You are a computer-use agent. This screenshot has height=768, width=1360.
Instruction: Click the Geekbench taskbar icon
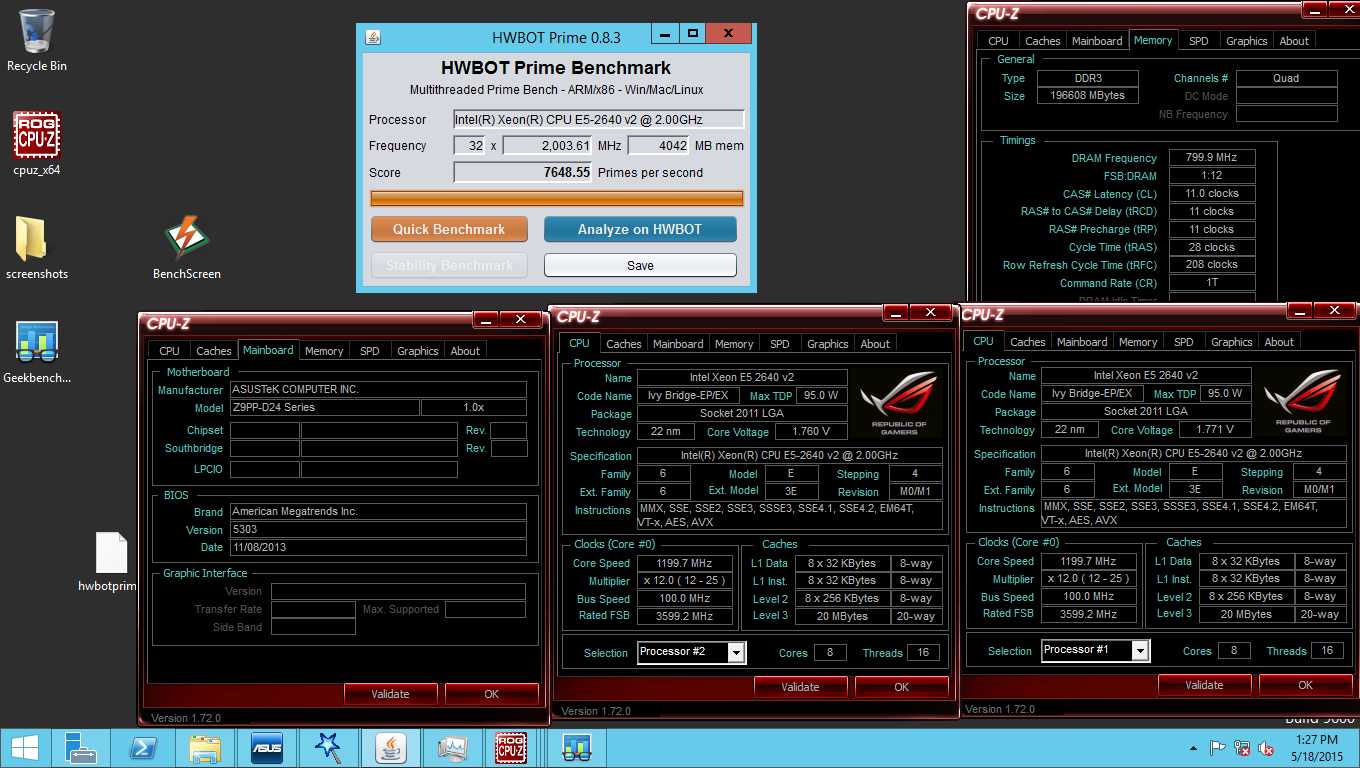pyautogui.click(x=575, y=748)
